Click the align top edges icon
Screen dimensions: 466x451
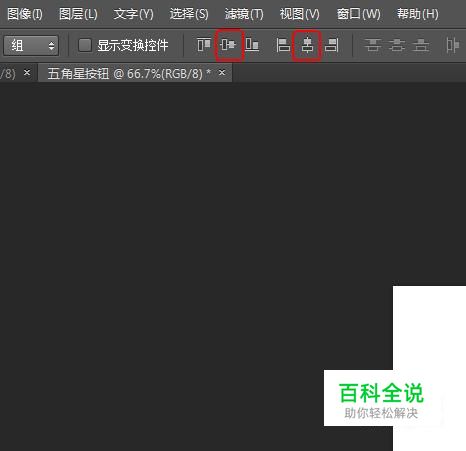click(204, 45)
